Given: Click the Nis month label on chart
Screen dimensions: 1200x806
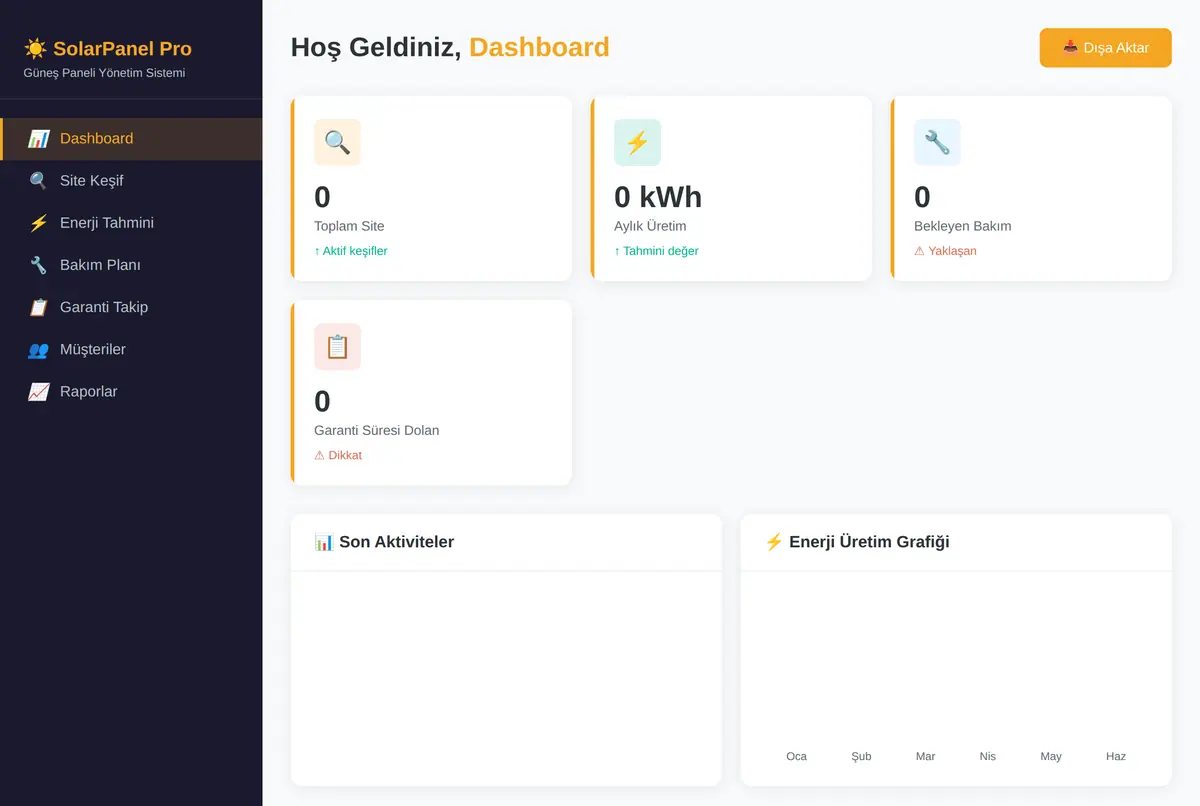Looking at the screenshot, I should tap(988, 756).
